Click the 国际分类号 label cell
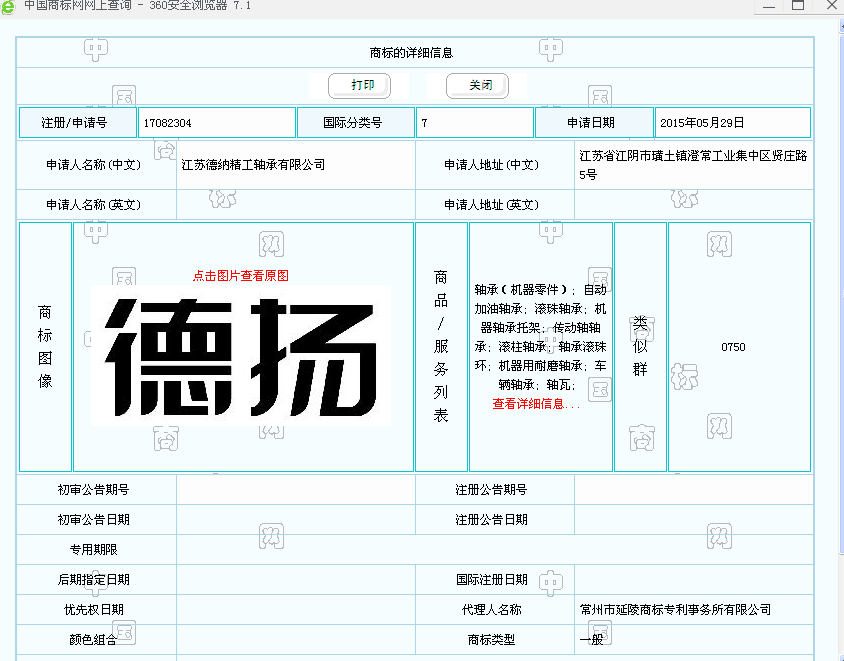The image size is (844, 661). [353, 123]
